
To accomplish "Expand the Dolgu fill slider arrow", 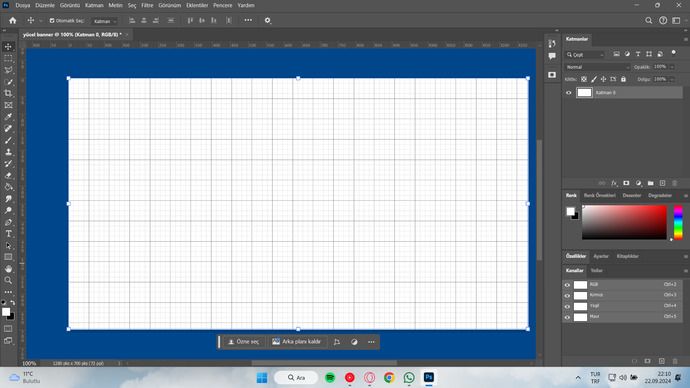I will pyautogui.click(x=672, y=79).
